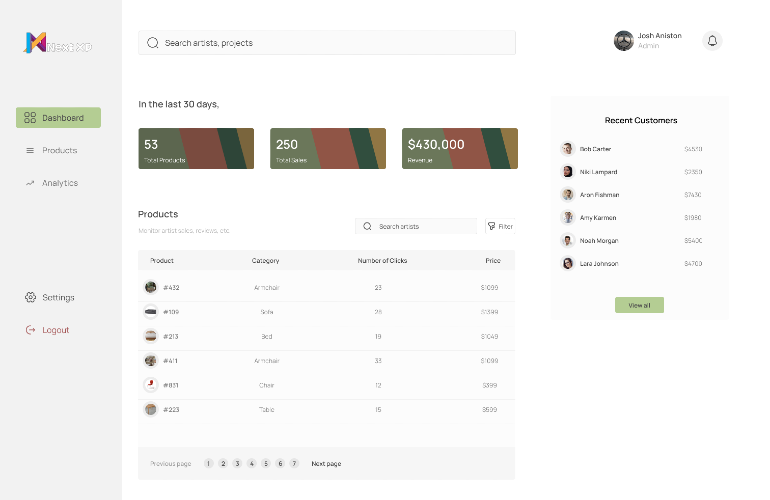Screen dimensions: 770x500
Task: Select customer name Aron Fishman
Action: pos(599,195)
